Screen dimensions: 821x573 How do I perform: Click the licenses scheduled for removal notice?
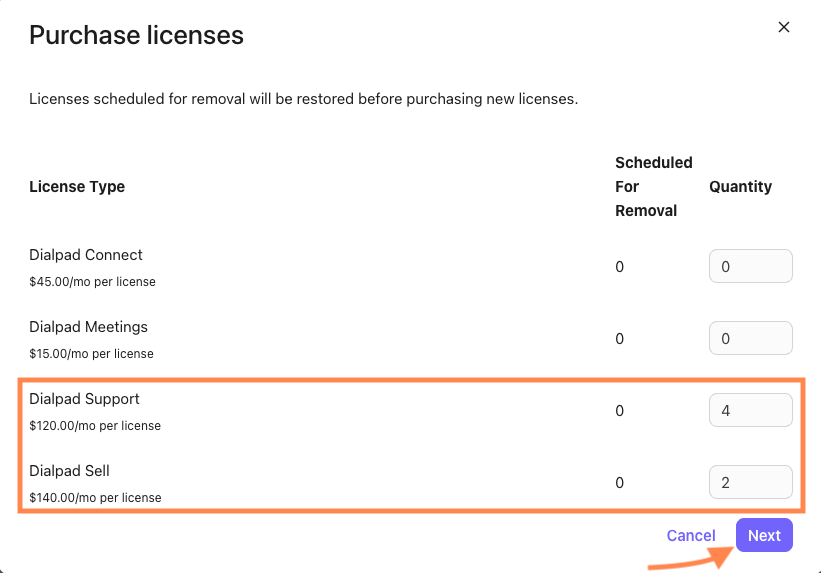(x=304, y=99)
